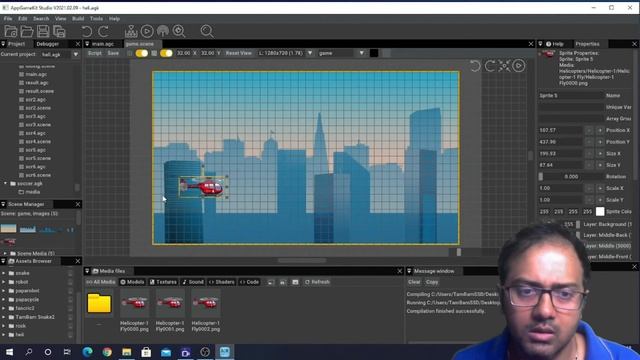Open File Explorer from the taskbar
Image resolution: width=640 pixels, height=360 pixels.
pyautogui.click(x=127, y=352)
